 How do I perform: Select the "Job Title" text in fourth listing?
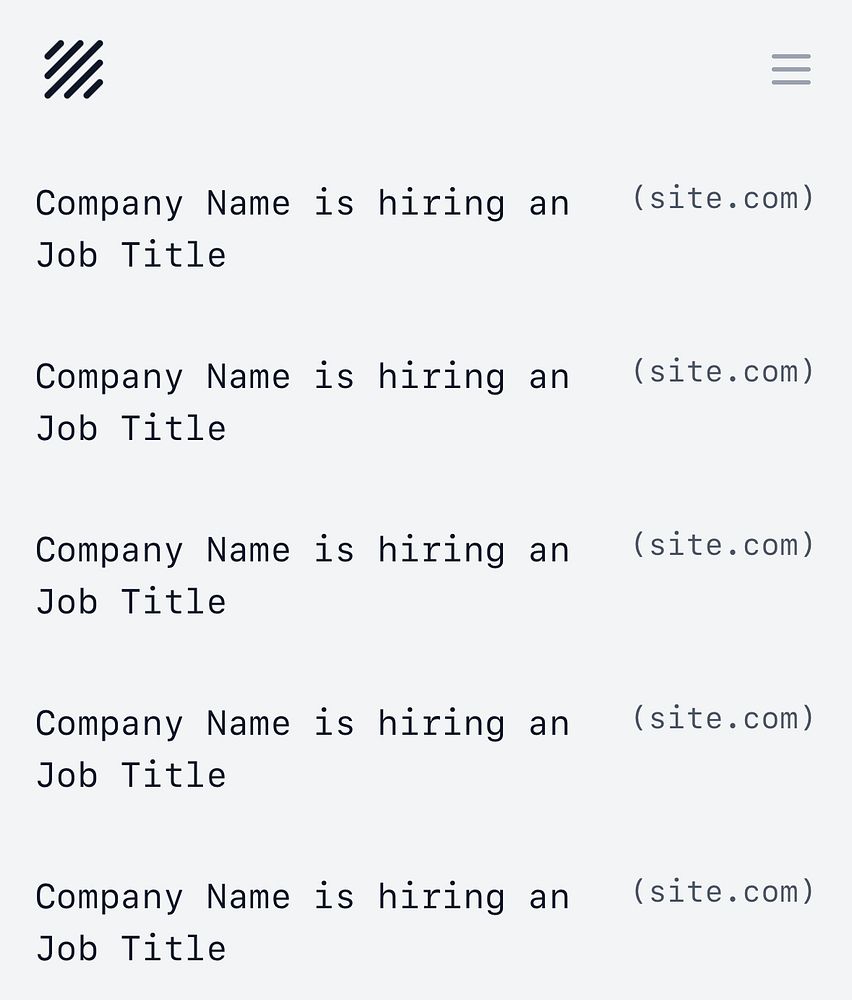click(x=131, y=776)
